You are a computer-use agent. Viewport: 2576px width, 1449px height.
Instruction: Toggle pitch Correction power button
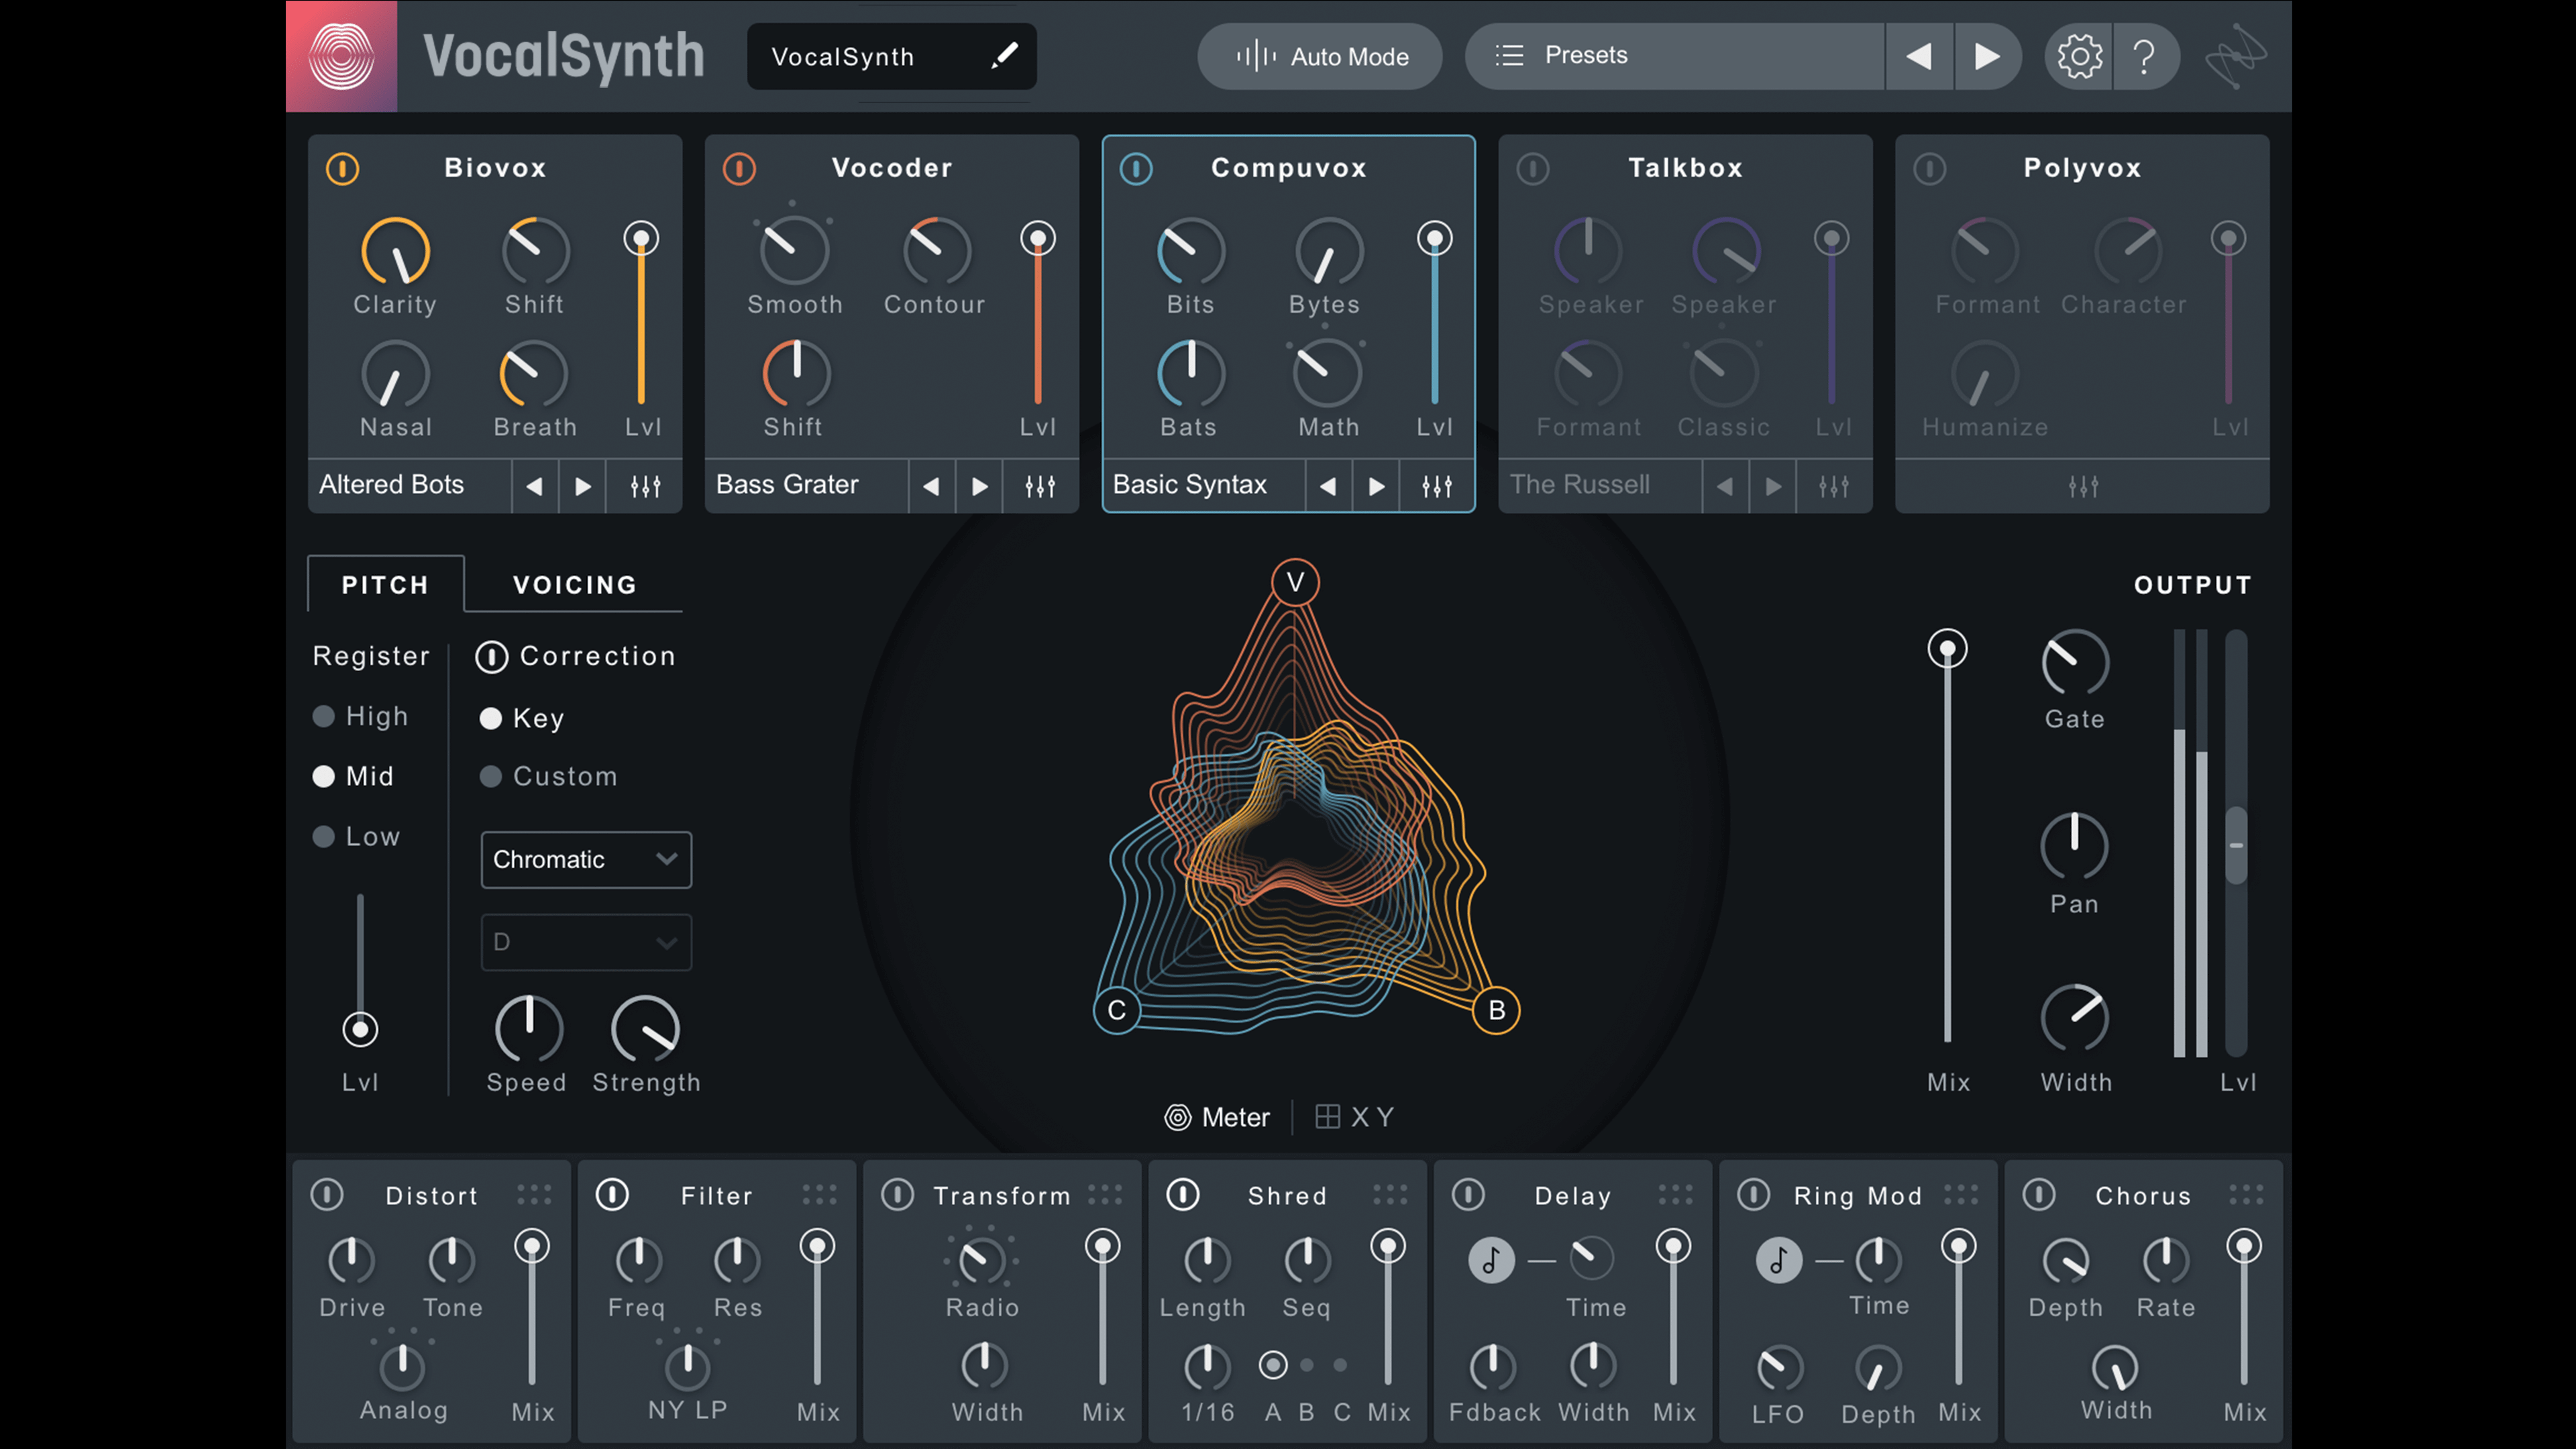point(491,656)
